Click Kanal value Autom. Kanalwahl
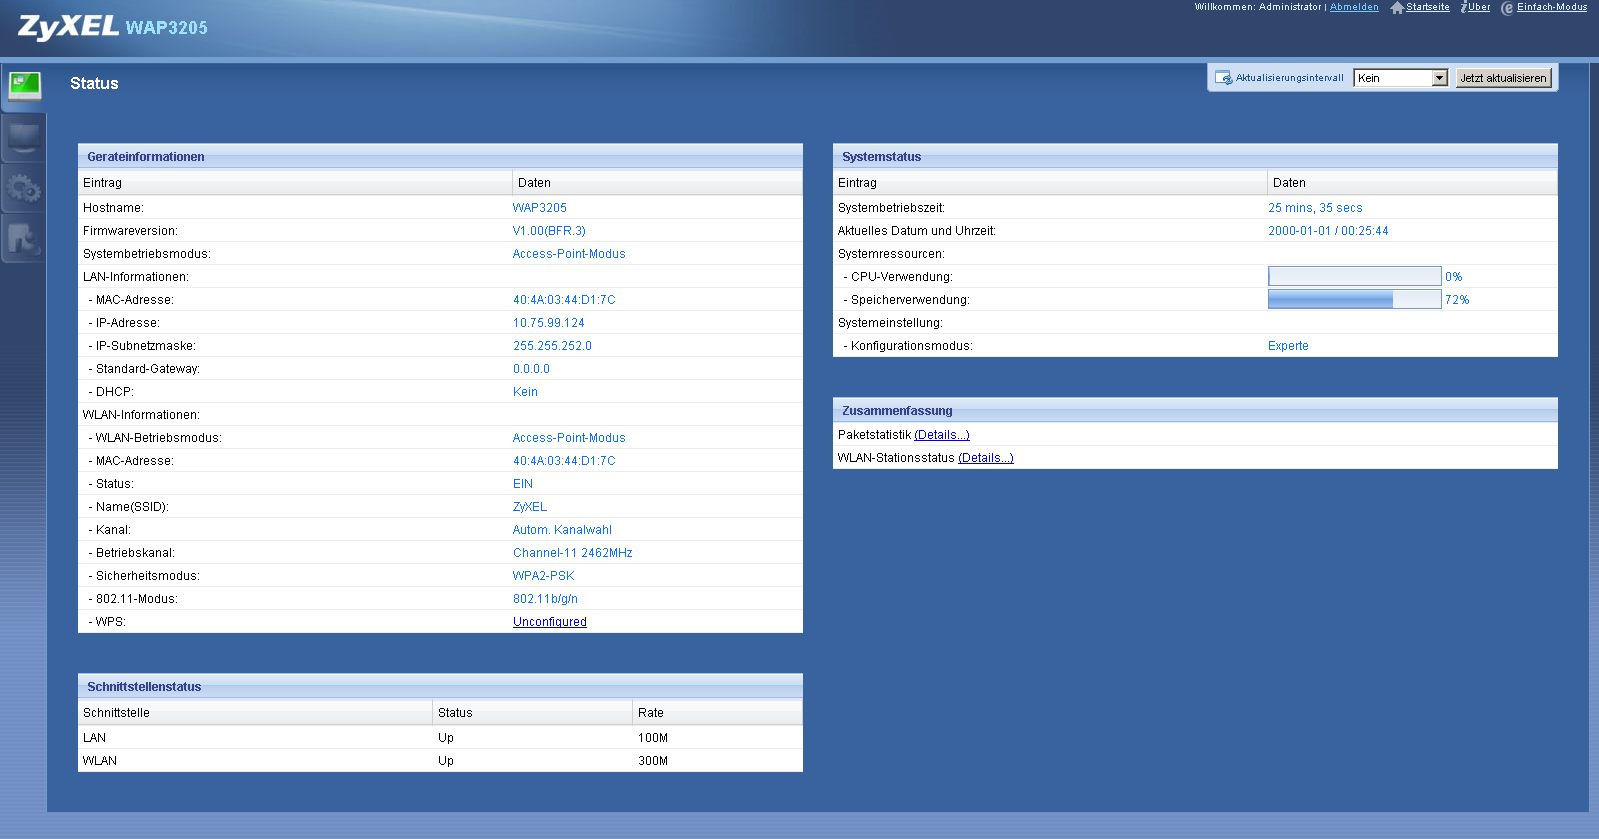Screen dimensions: 1599x839 tap(562, 530)
